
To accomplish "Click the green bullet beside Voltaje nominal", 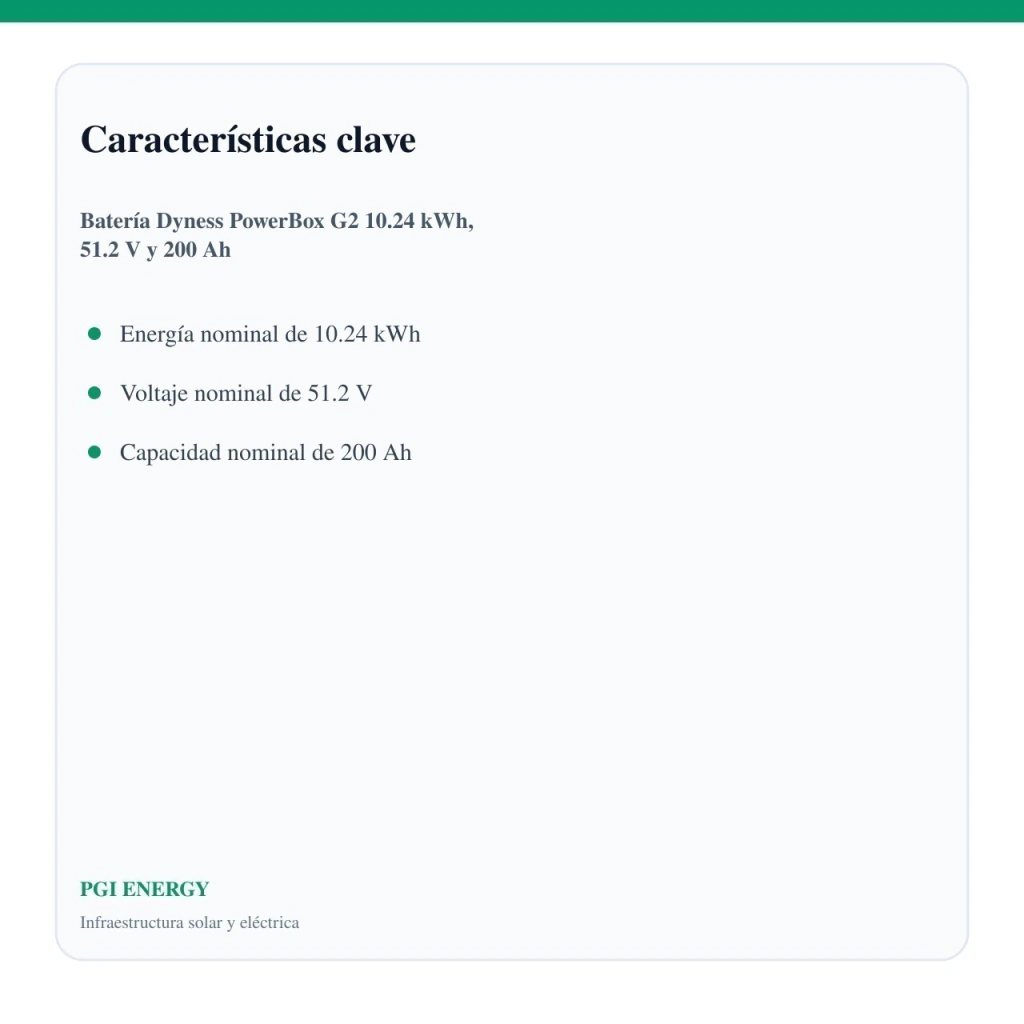I will [x=94, y=392].
